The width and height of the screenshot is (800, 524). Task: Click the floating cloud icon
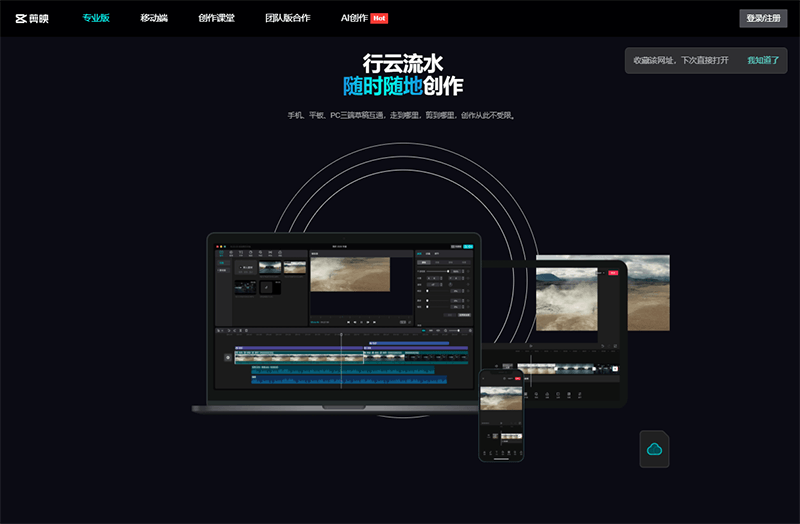(x=655, y=449)
